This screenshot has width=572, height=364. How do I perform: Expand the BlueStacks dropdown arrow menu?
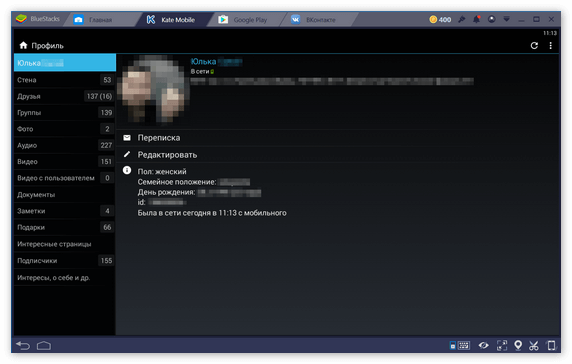click(507, 19)
